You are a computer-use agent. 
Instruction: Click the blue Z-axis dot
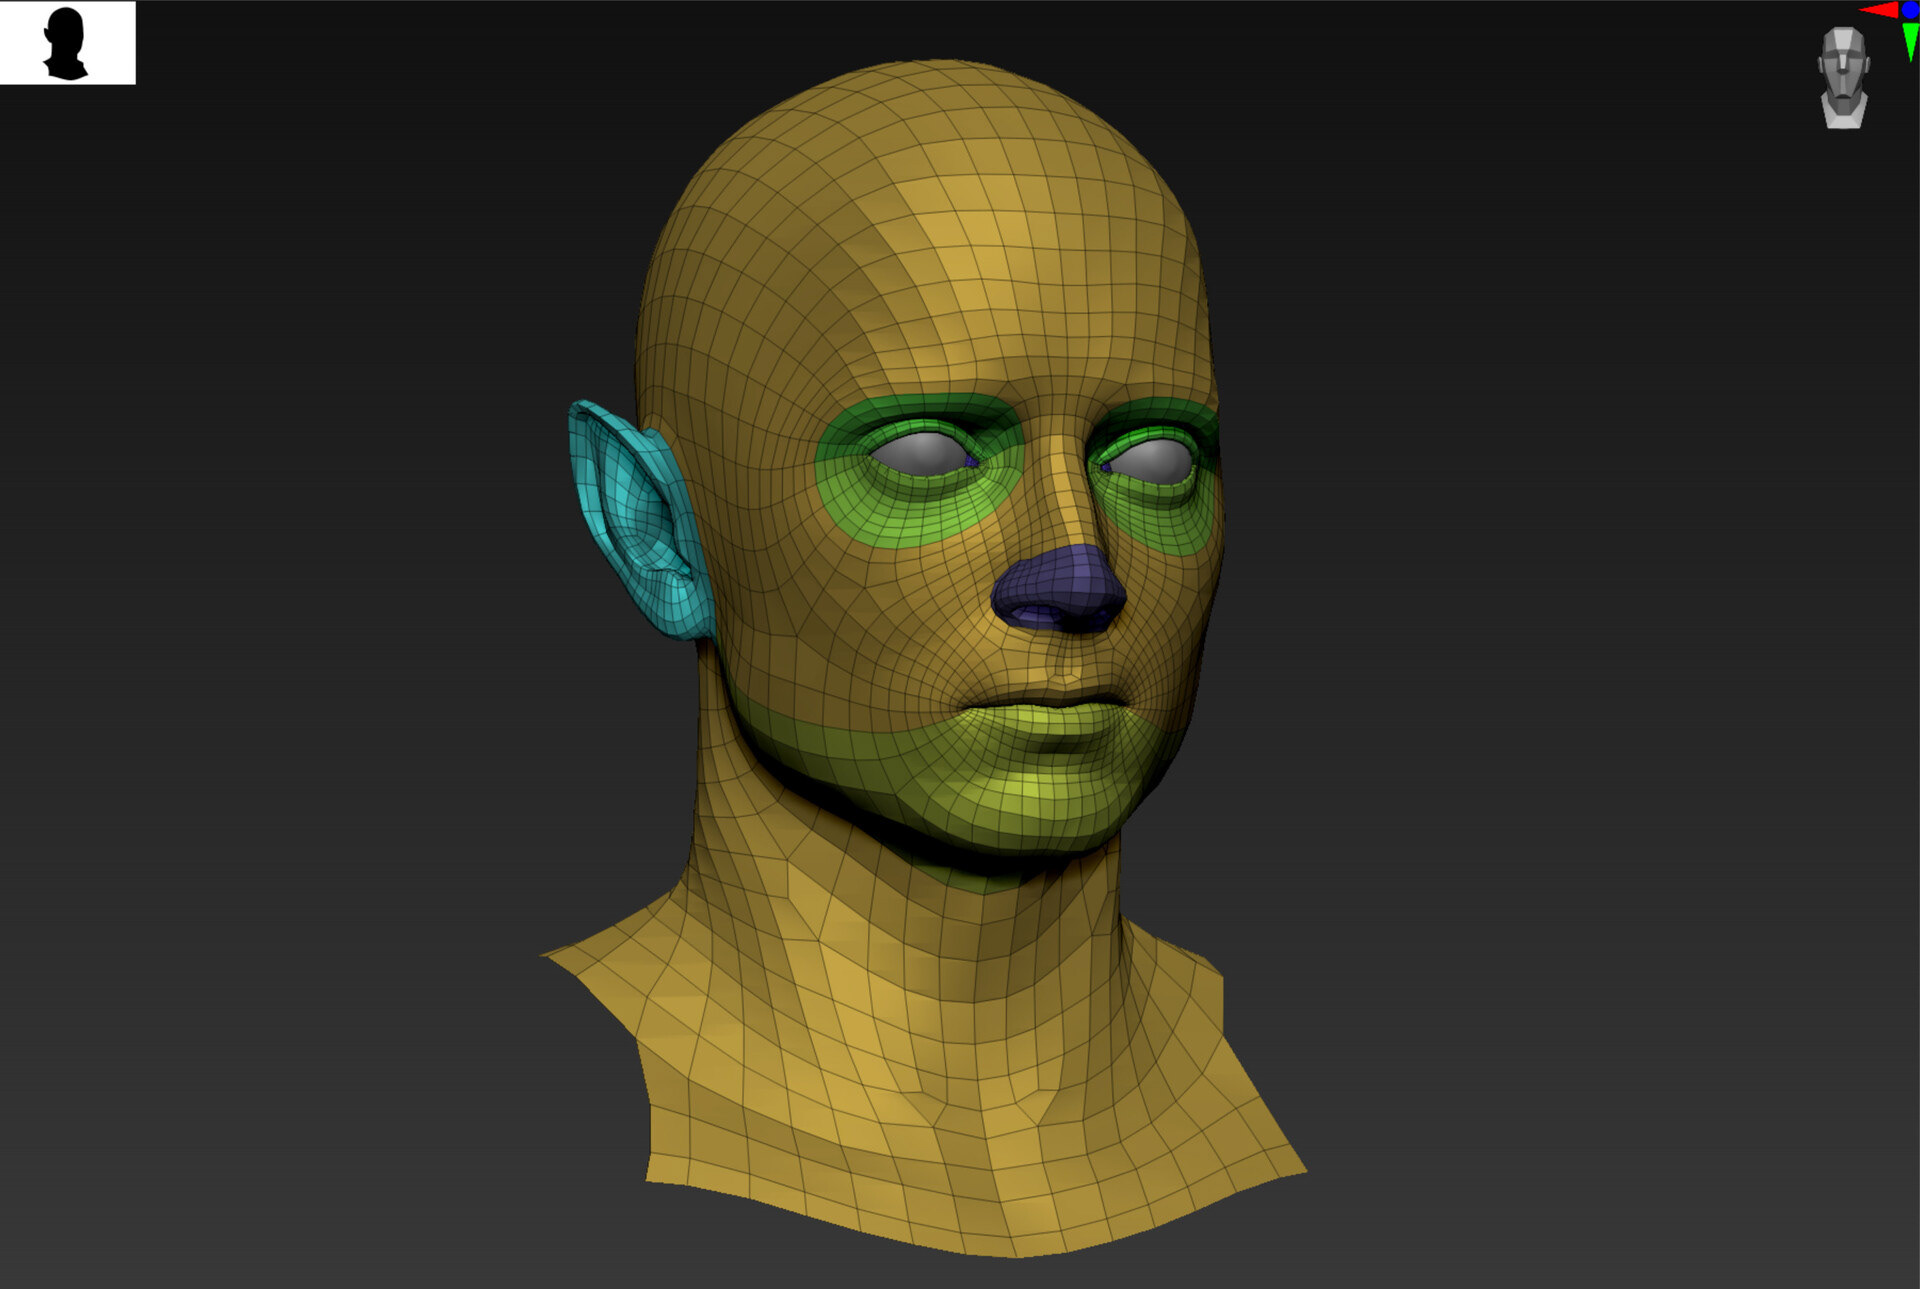[1911, 9]
